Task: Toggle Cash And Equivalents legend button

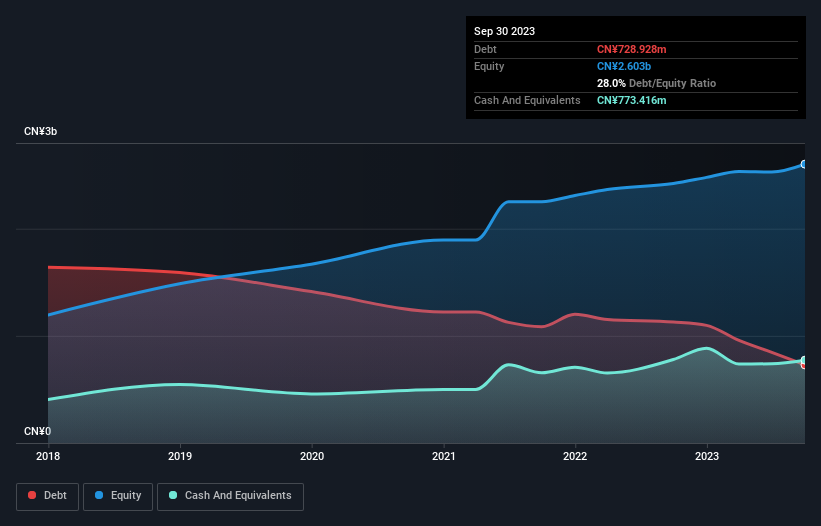Action: (230, 497)
